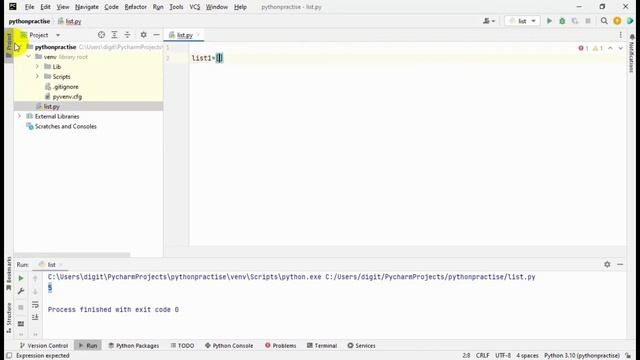Click 4 spaces indent setting

527,356
